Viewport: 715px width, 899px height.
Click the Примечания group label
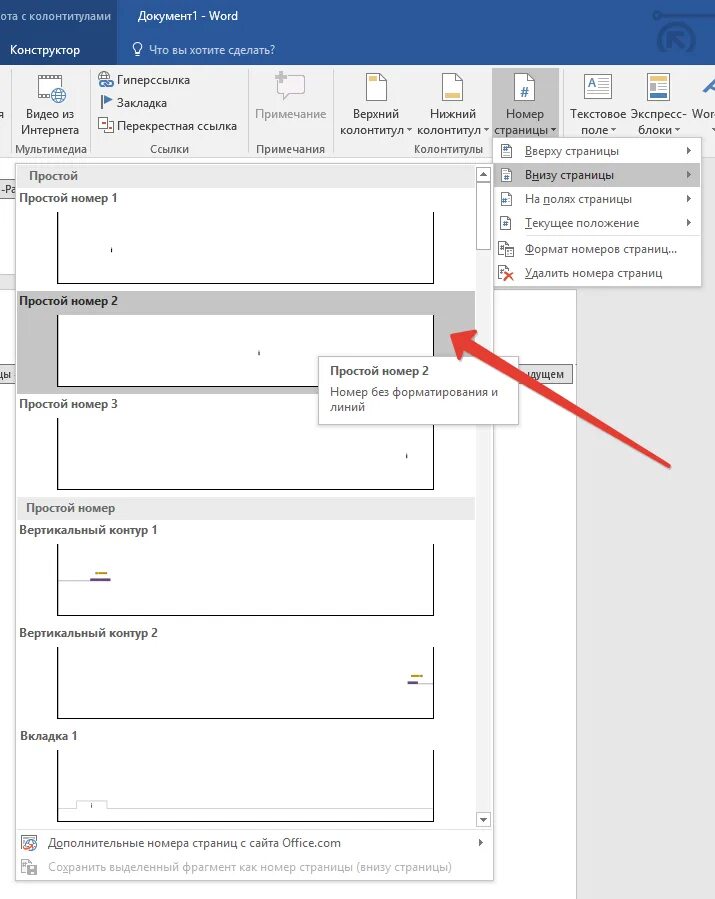[290, 149]
